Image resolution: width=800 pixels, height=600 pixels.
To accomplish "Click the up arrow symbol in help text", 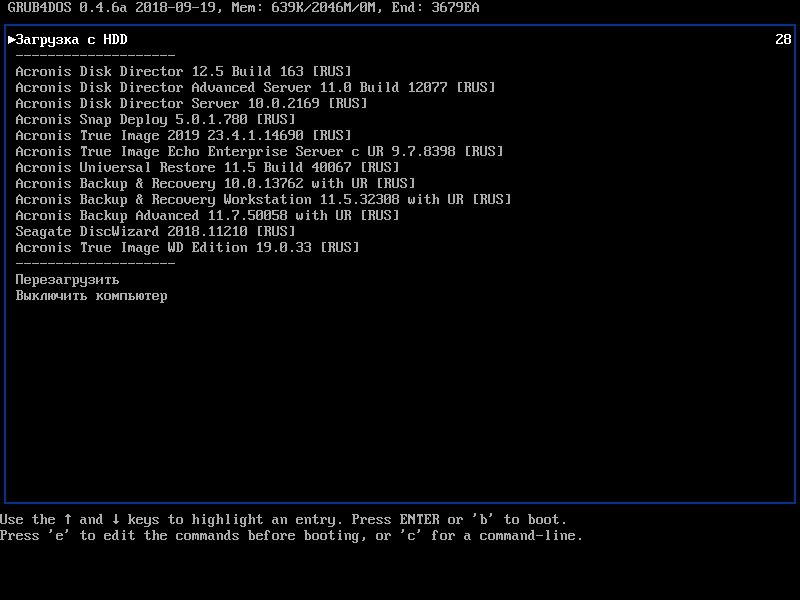I will [68, 519].
